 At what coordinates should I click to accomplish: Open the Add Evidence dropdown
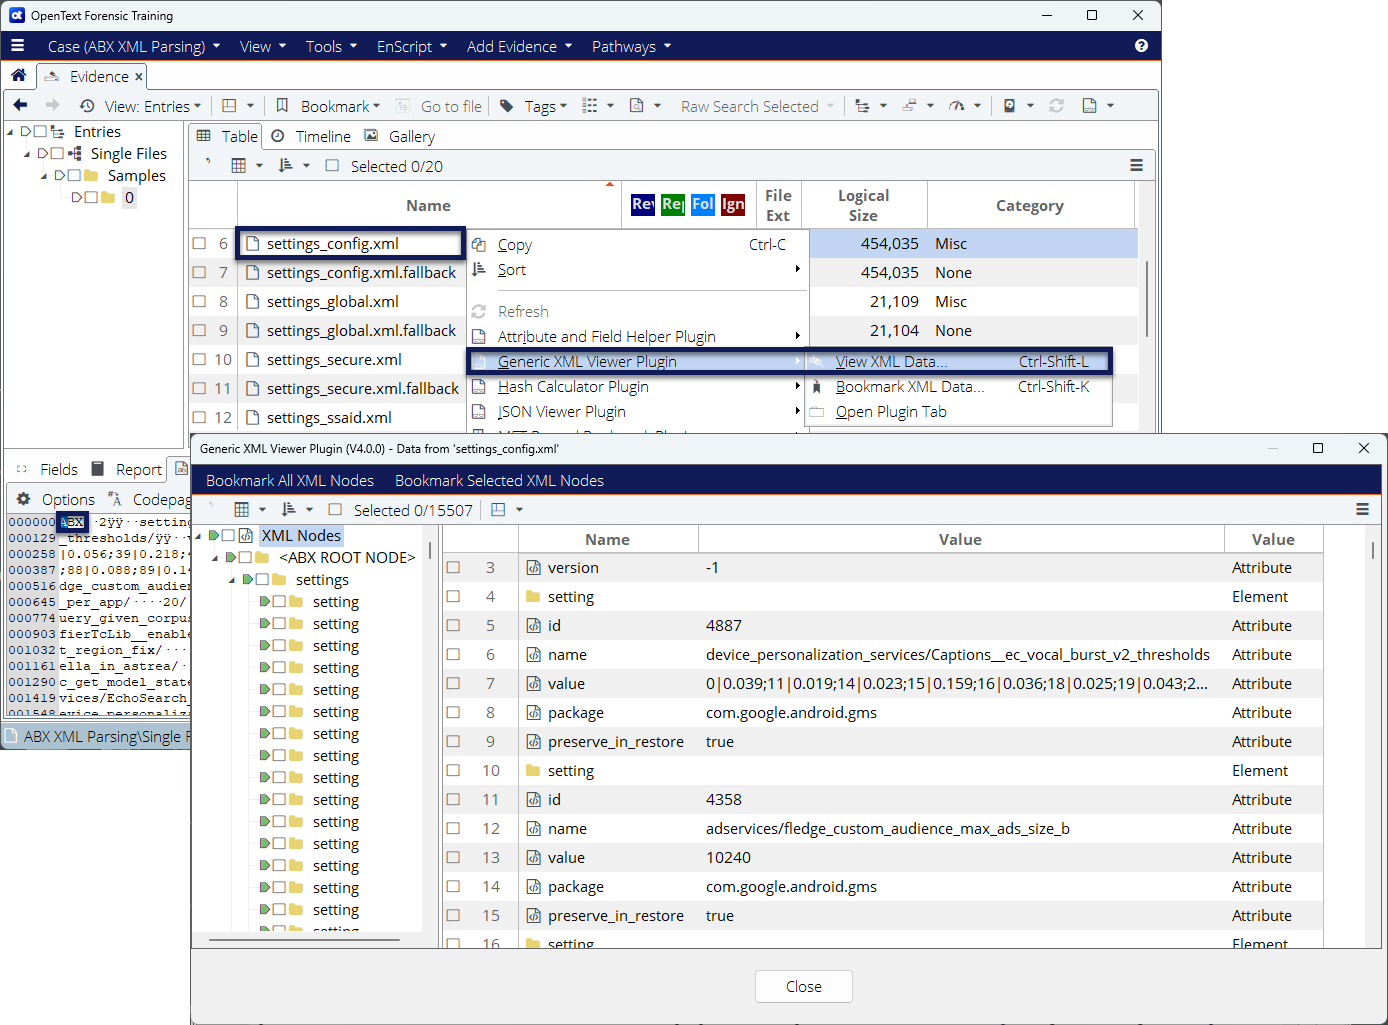[x=519, y=46]
